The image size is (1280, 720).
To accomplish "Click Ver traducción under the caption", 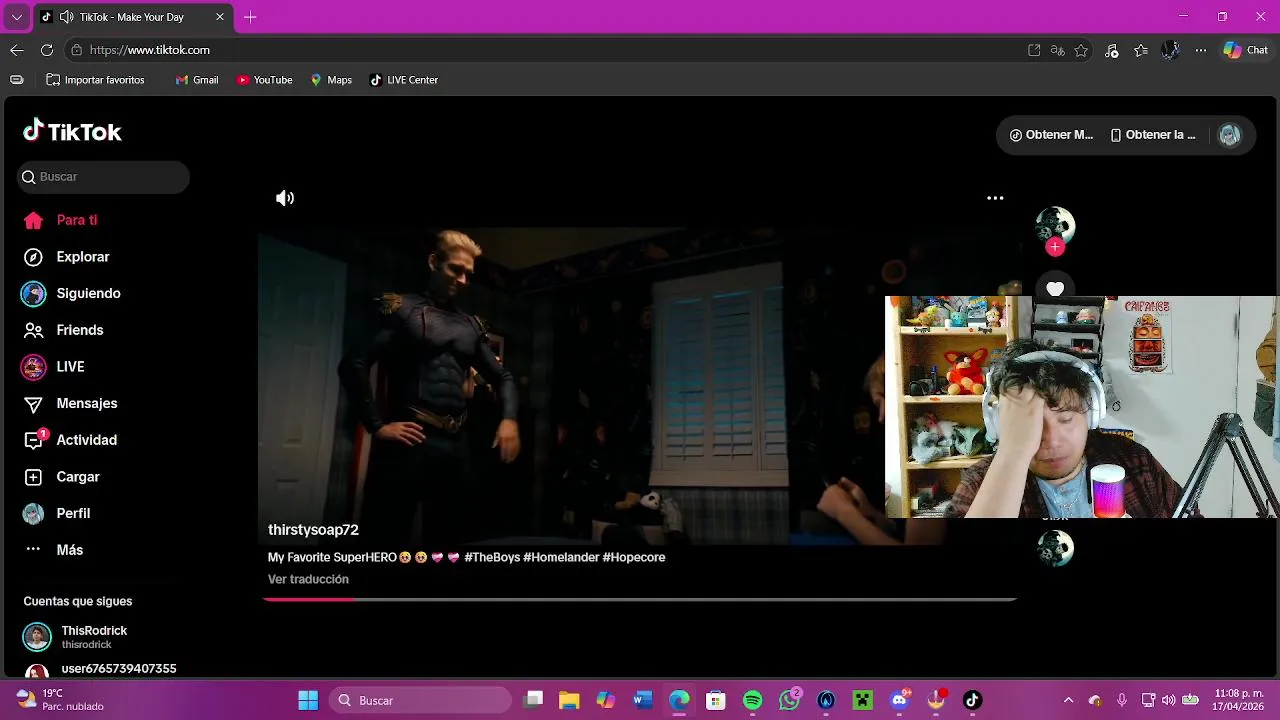I will pos(308,579).
